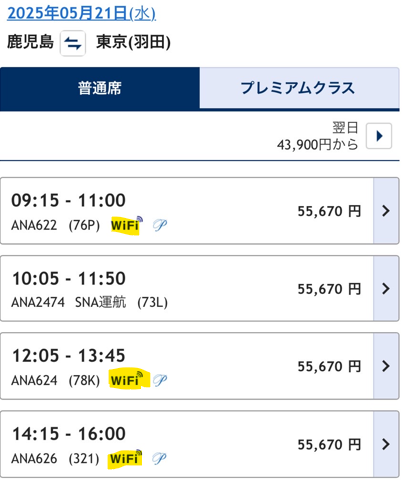
Task: Go to next day fares arrow
Action: point(379,136)
